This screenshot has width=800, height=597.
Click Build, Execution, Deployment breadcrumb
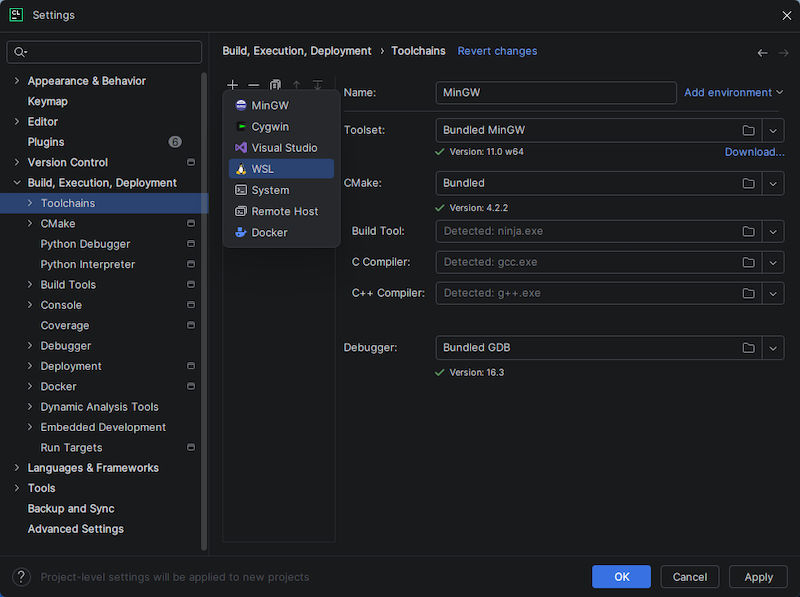(x=296, y=51)
